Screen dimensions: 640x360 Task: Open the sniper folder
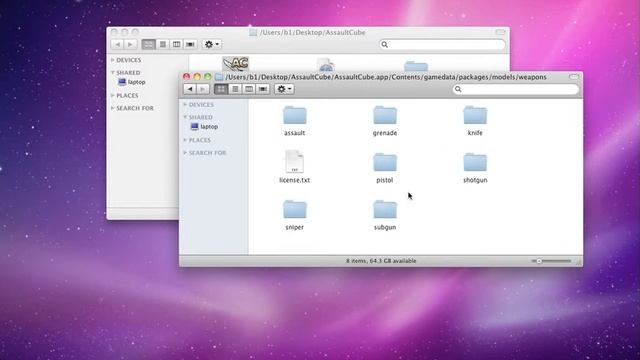(x=294, y=209)
